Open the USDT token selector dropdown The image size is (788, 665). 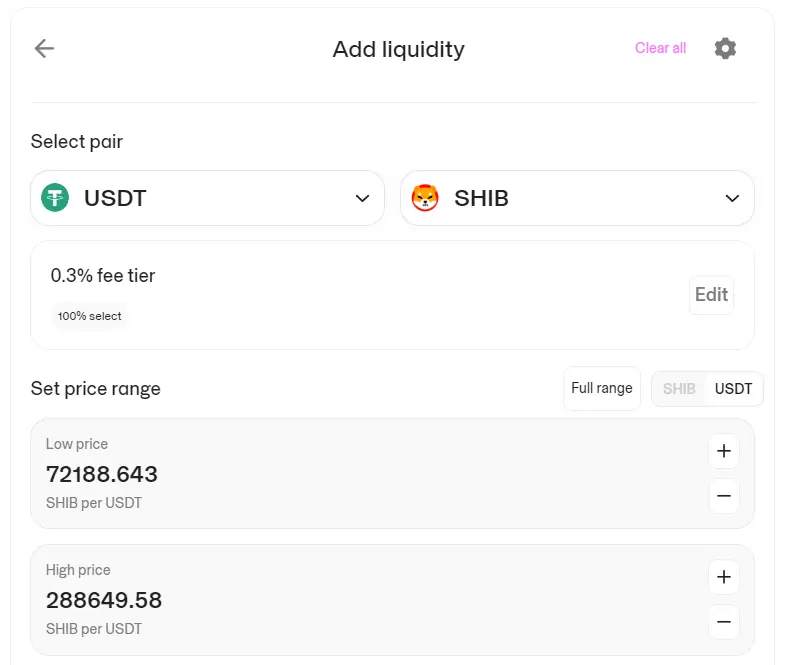pos(208,198)
